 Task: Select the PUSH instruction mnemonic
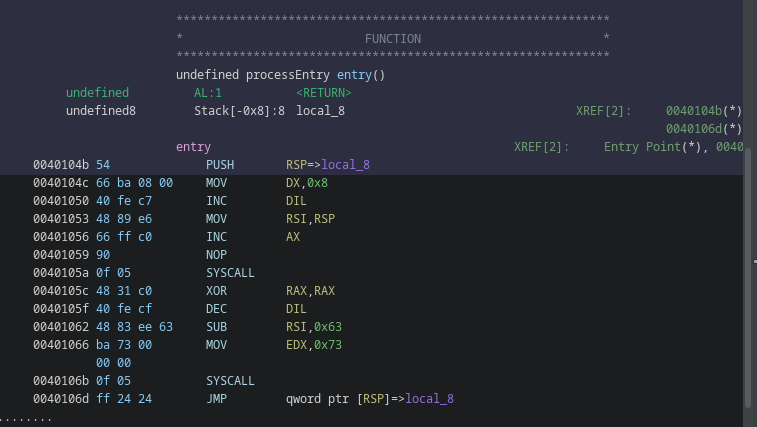[x=222, y=165]
